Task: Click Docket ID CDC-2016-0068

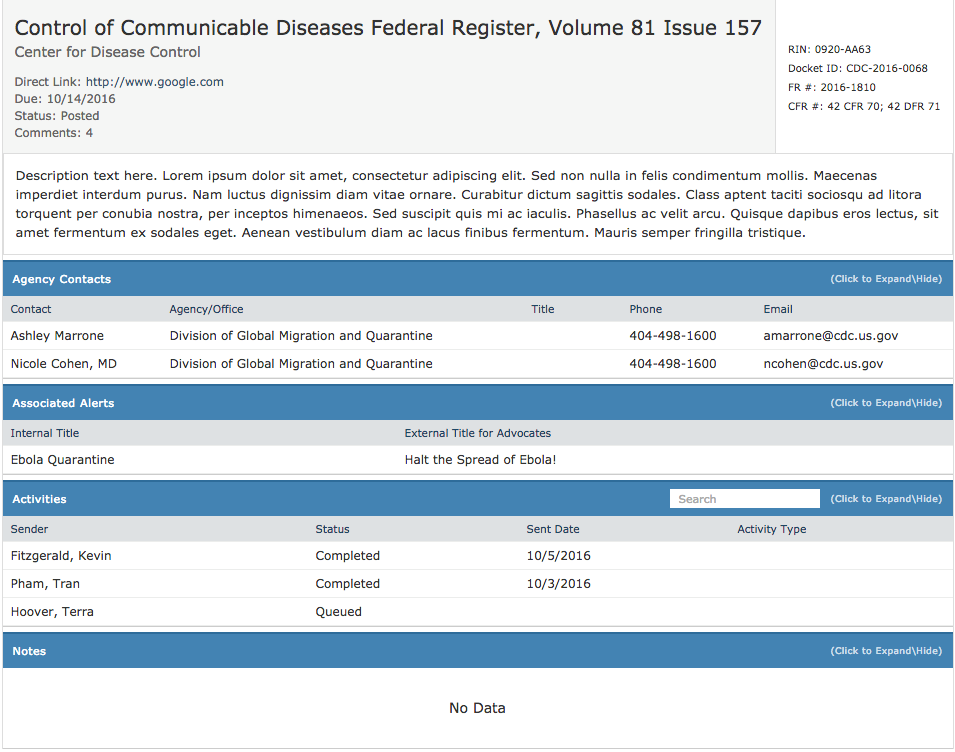Action: 858,68
